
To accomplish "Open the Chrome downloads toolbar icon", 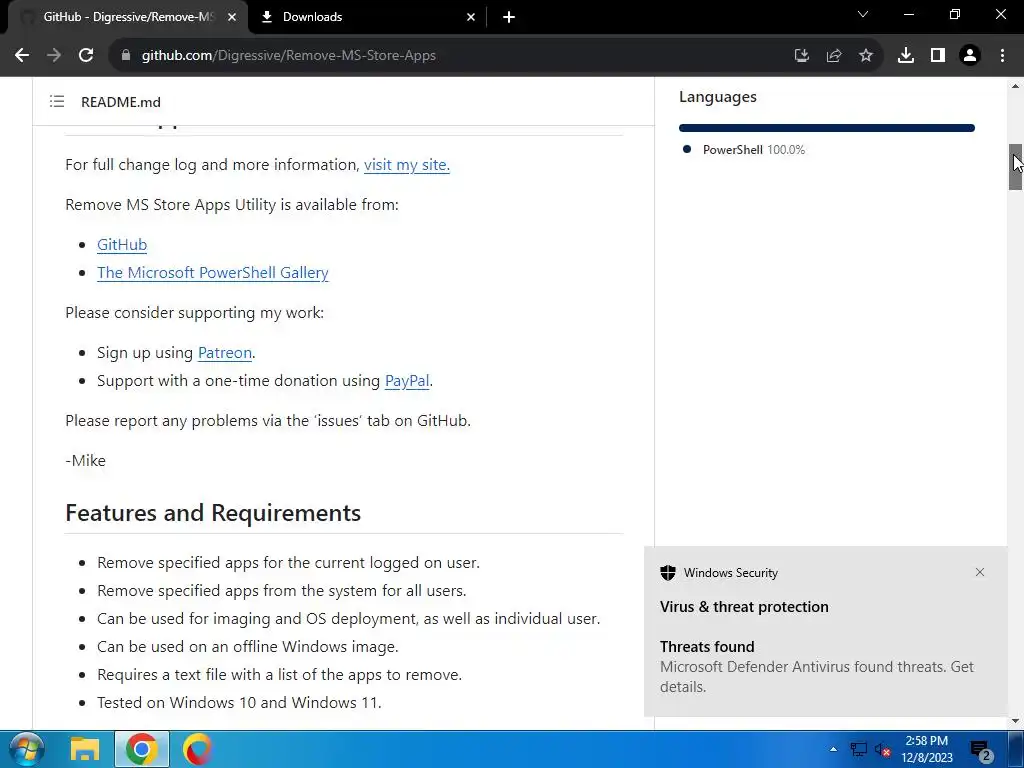I will (x=906, y=56).
